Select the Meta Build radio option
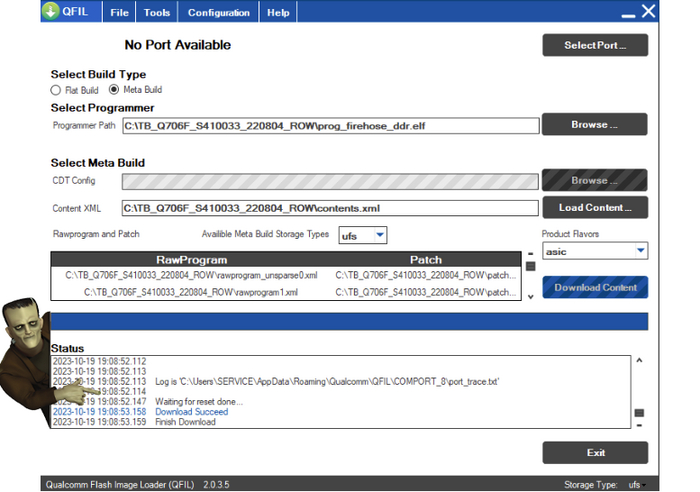This screenshot has width=700, height=492. pos(114,90)
